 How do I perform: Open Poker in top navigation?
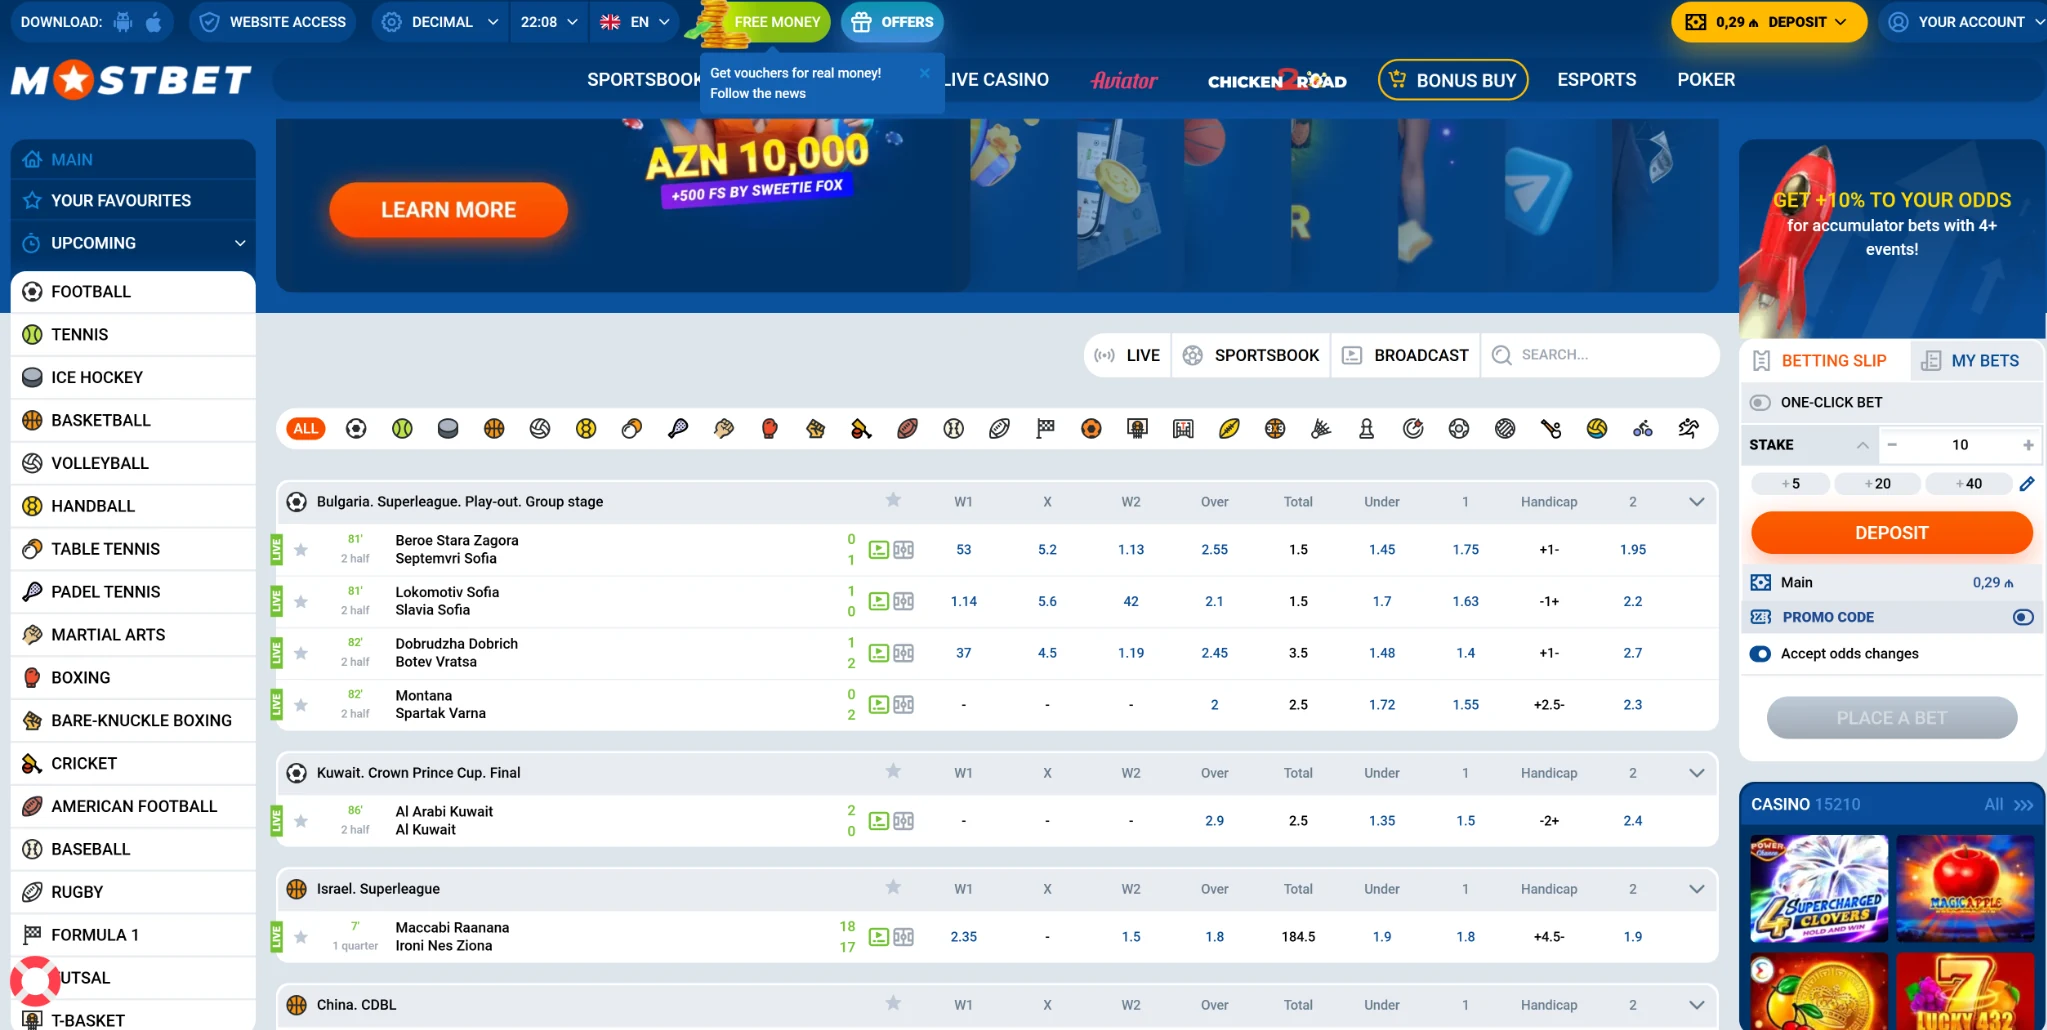(1706, 80)
